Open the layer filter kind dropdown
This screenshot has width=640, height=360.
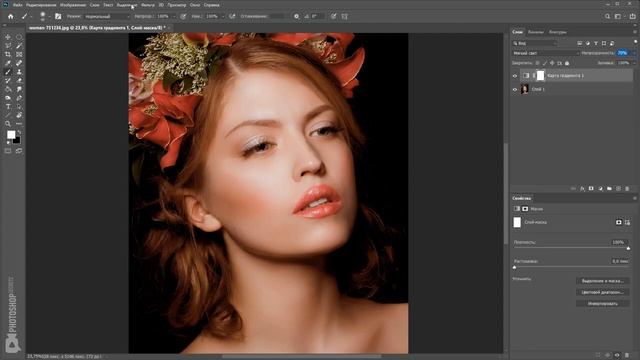tap(534, 43)
